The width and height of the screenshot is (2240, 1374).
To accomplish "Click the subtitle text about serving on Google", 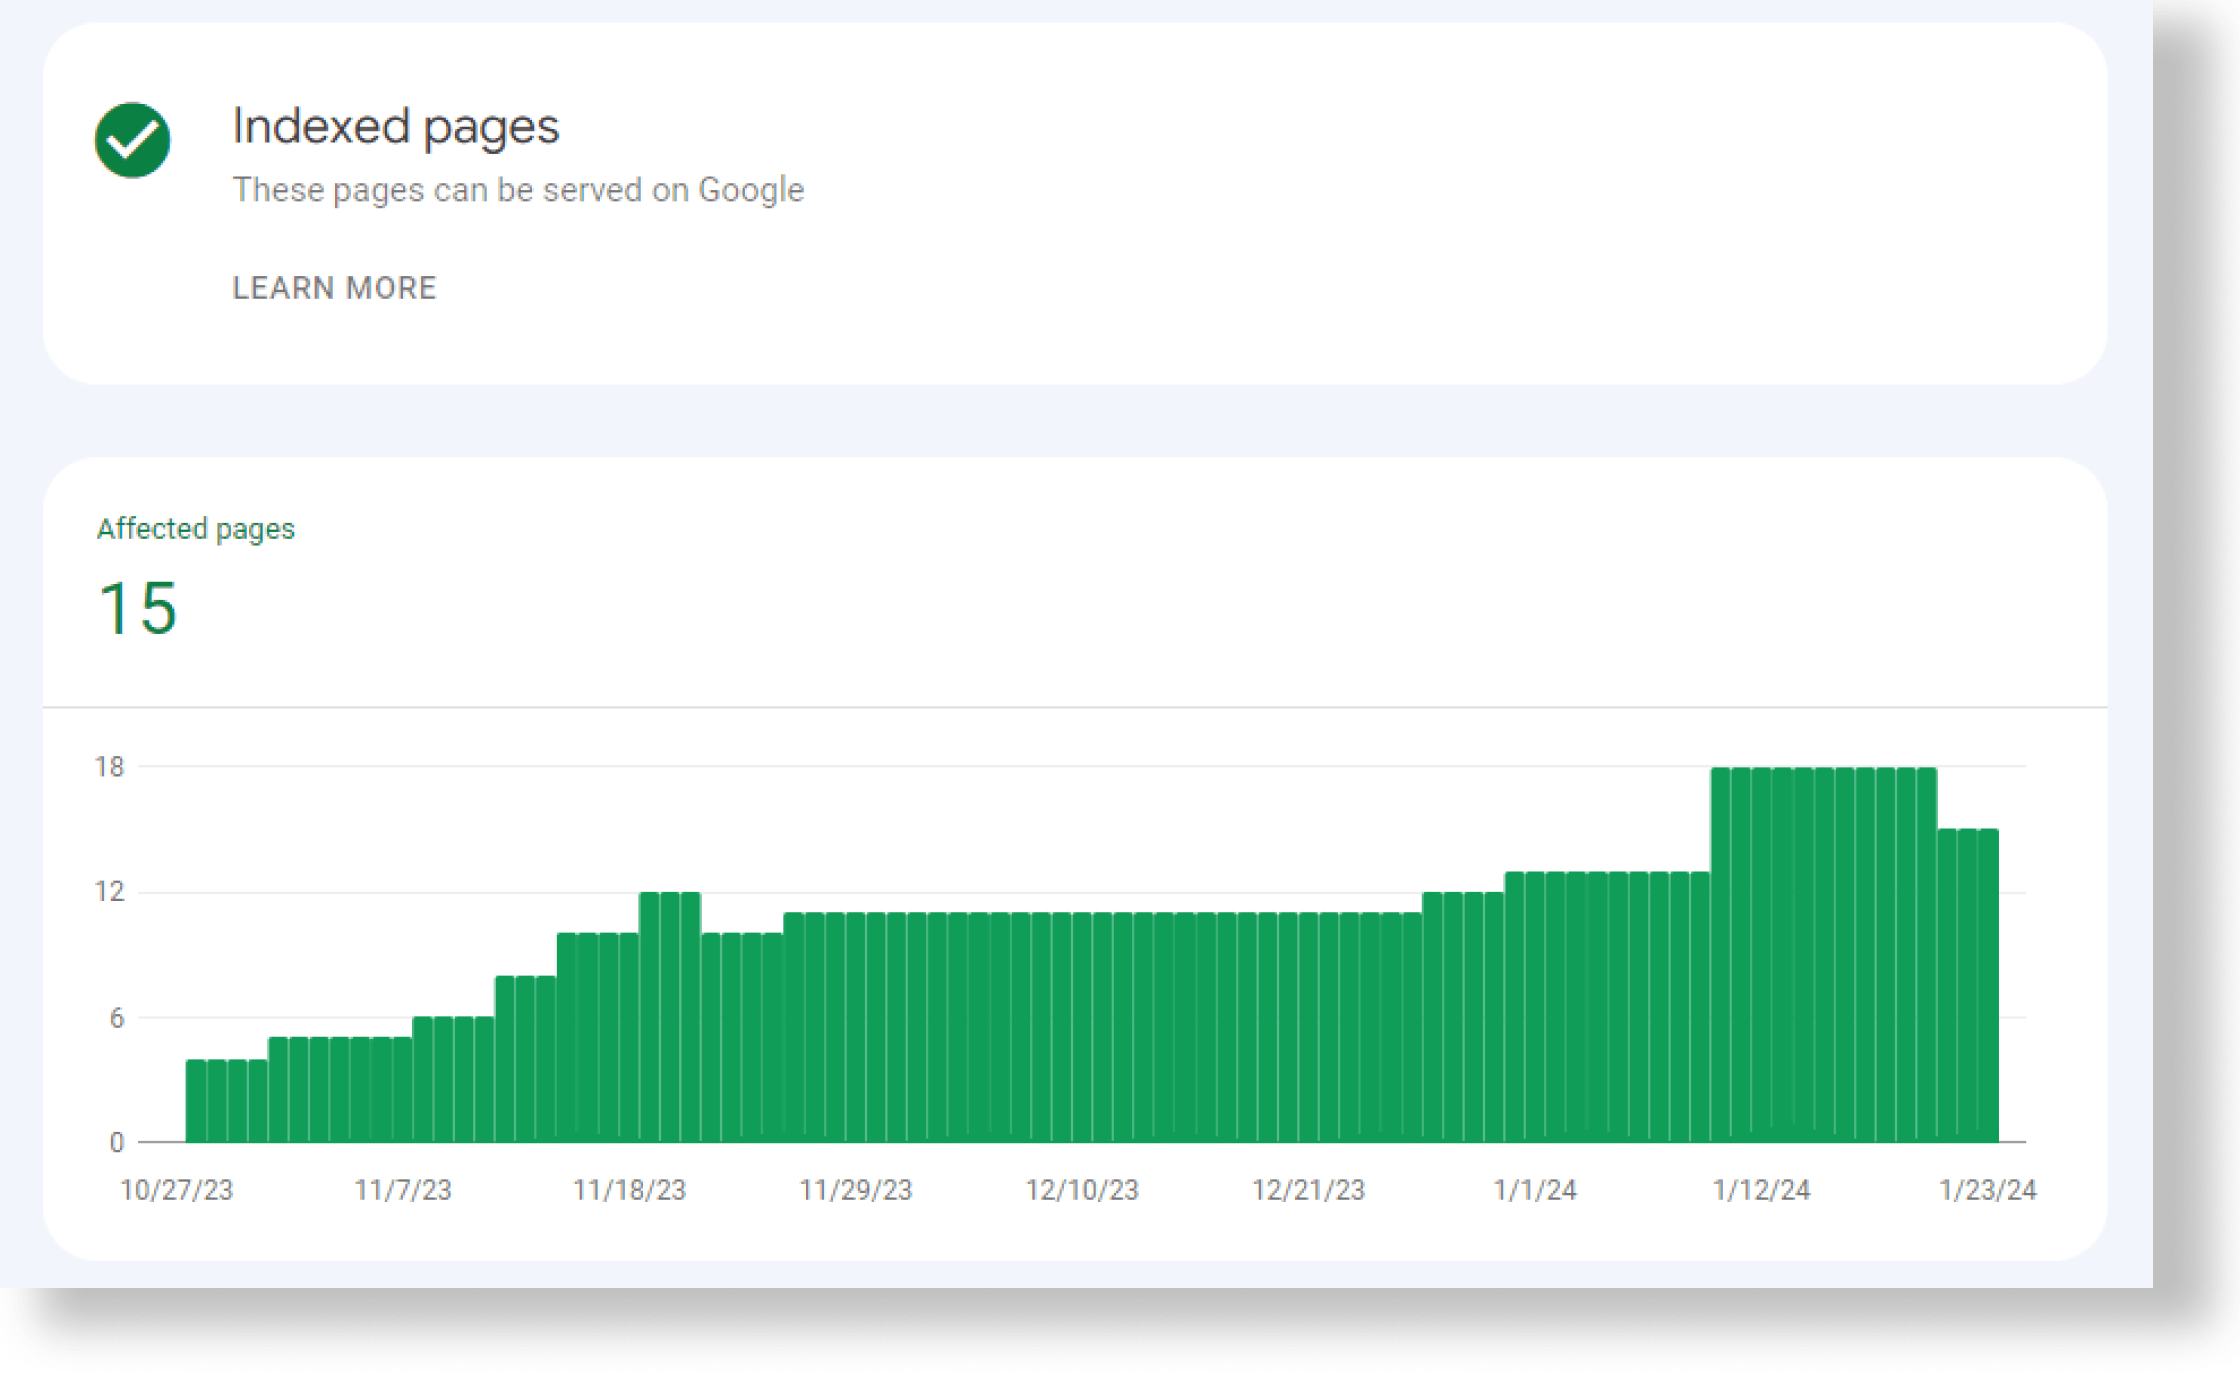I will (518, 189).
